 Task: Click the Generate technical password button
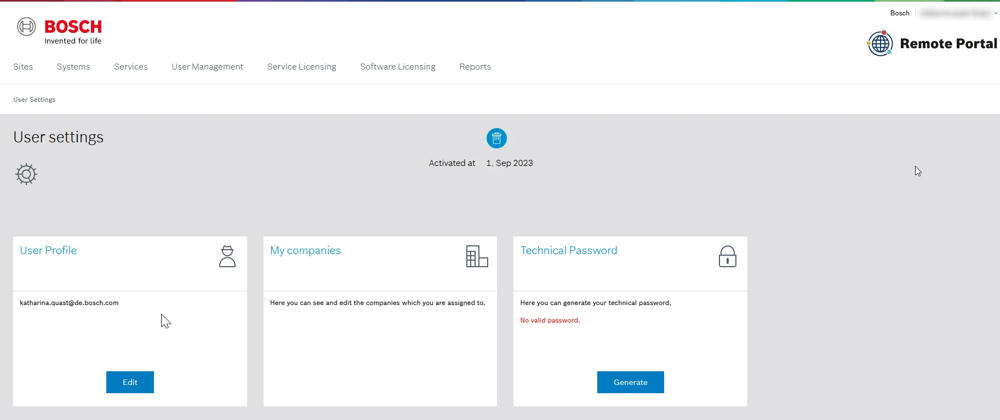click(x=631, y=382)
